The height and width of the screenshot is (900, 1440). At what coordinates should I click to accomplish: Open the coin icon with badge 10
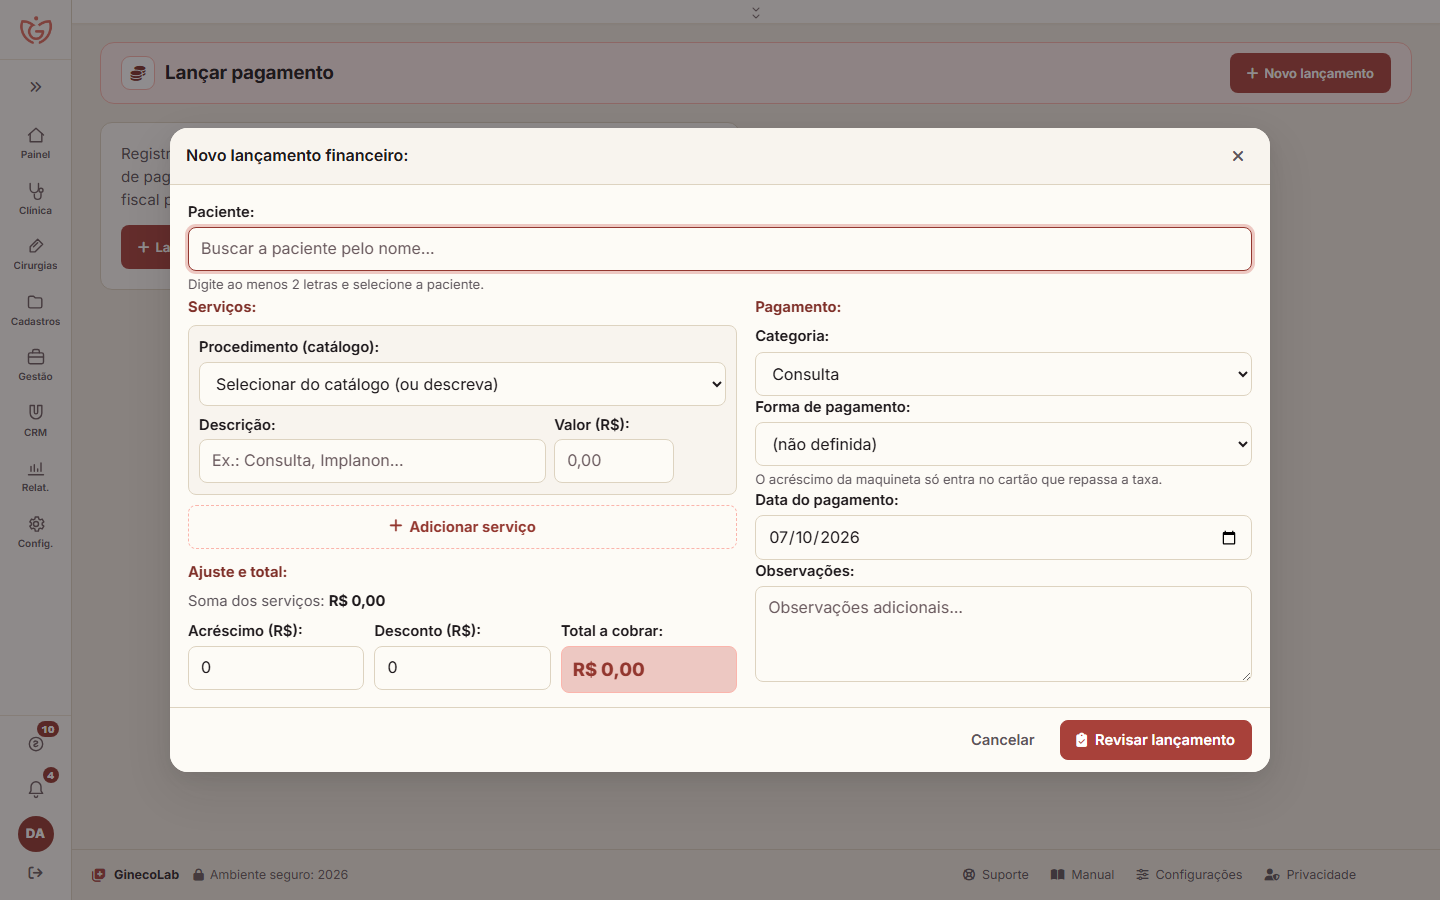pos(36,743)
